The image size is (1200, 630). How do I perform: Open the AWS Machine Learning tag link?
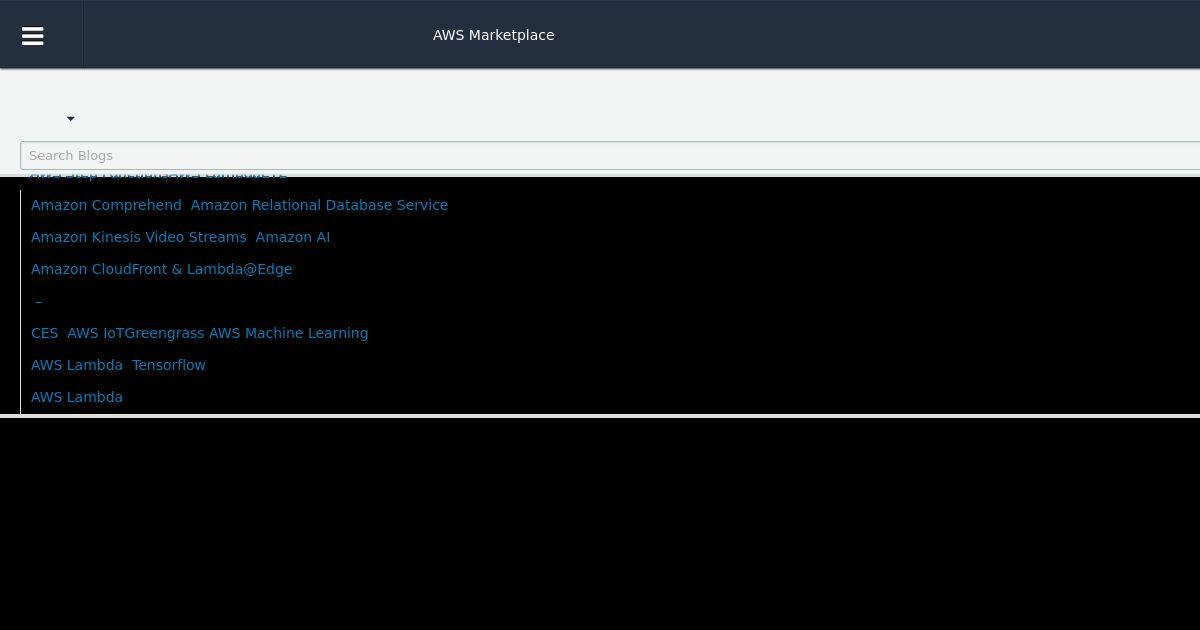[289, 333]
